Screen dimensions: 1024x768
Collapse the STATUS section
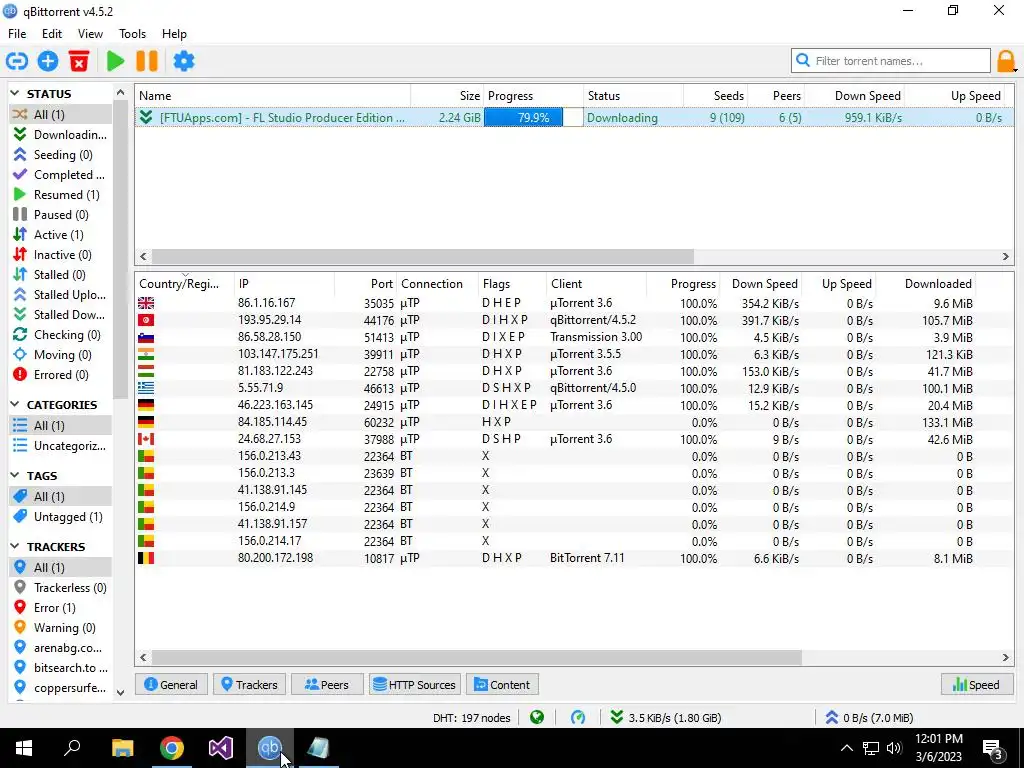coord(15,93)
